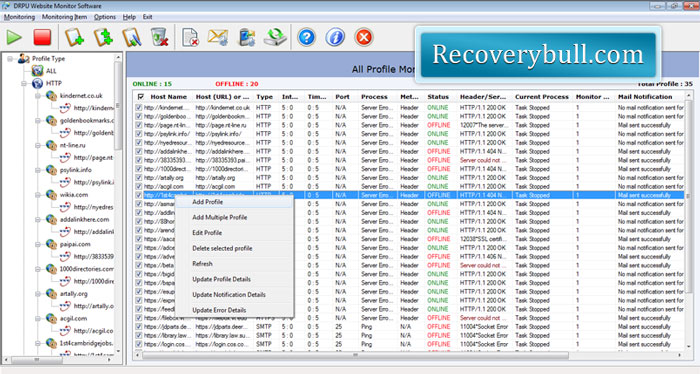
Task: Open the Options menu
Action: (x=105, y=17)
